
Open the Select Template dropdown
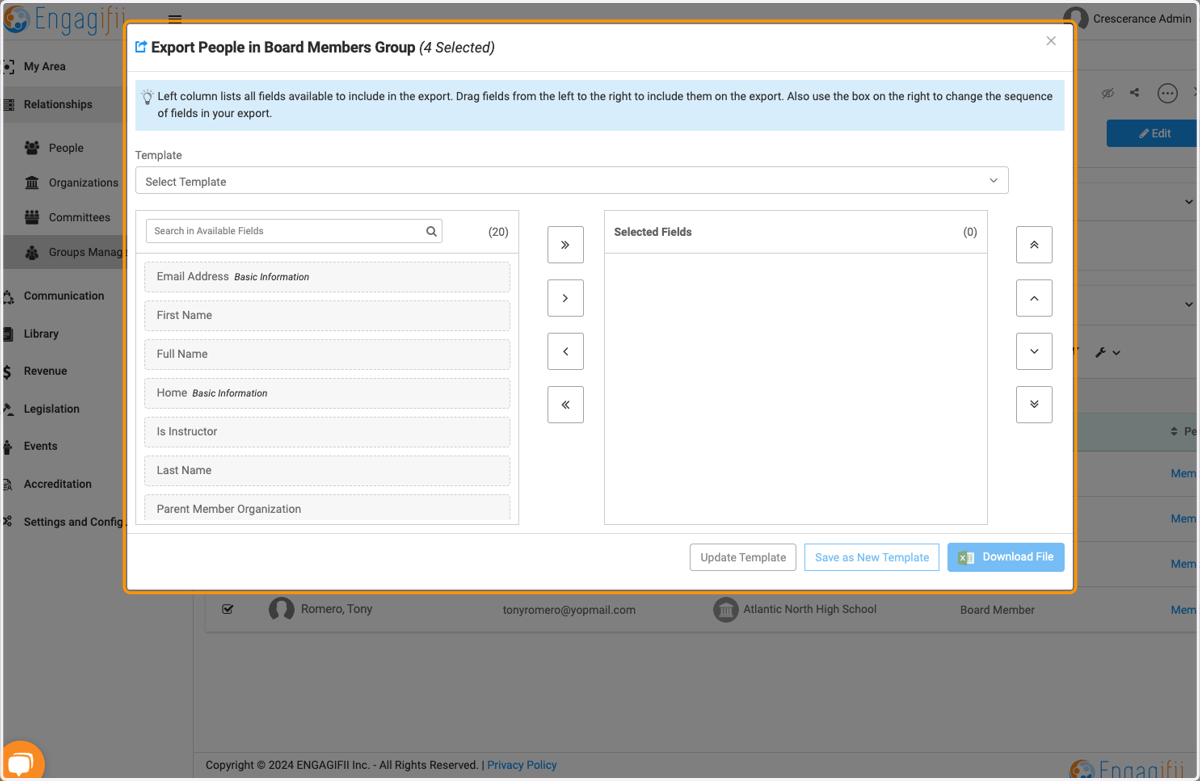pos(572,181)
